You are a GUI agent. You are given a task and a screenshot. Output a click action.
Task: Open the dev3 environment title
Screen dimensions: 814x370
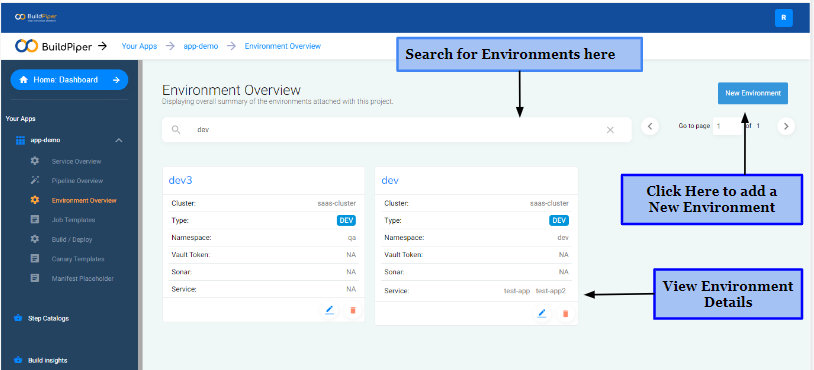[181, 181]
